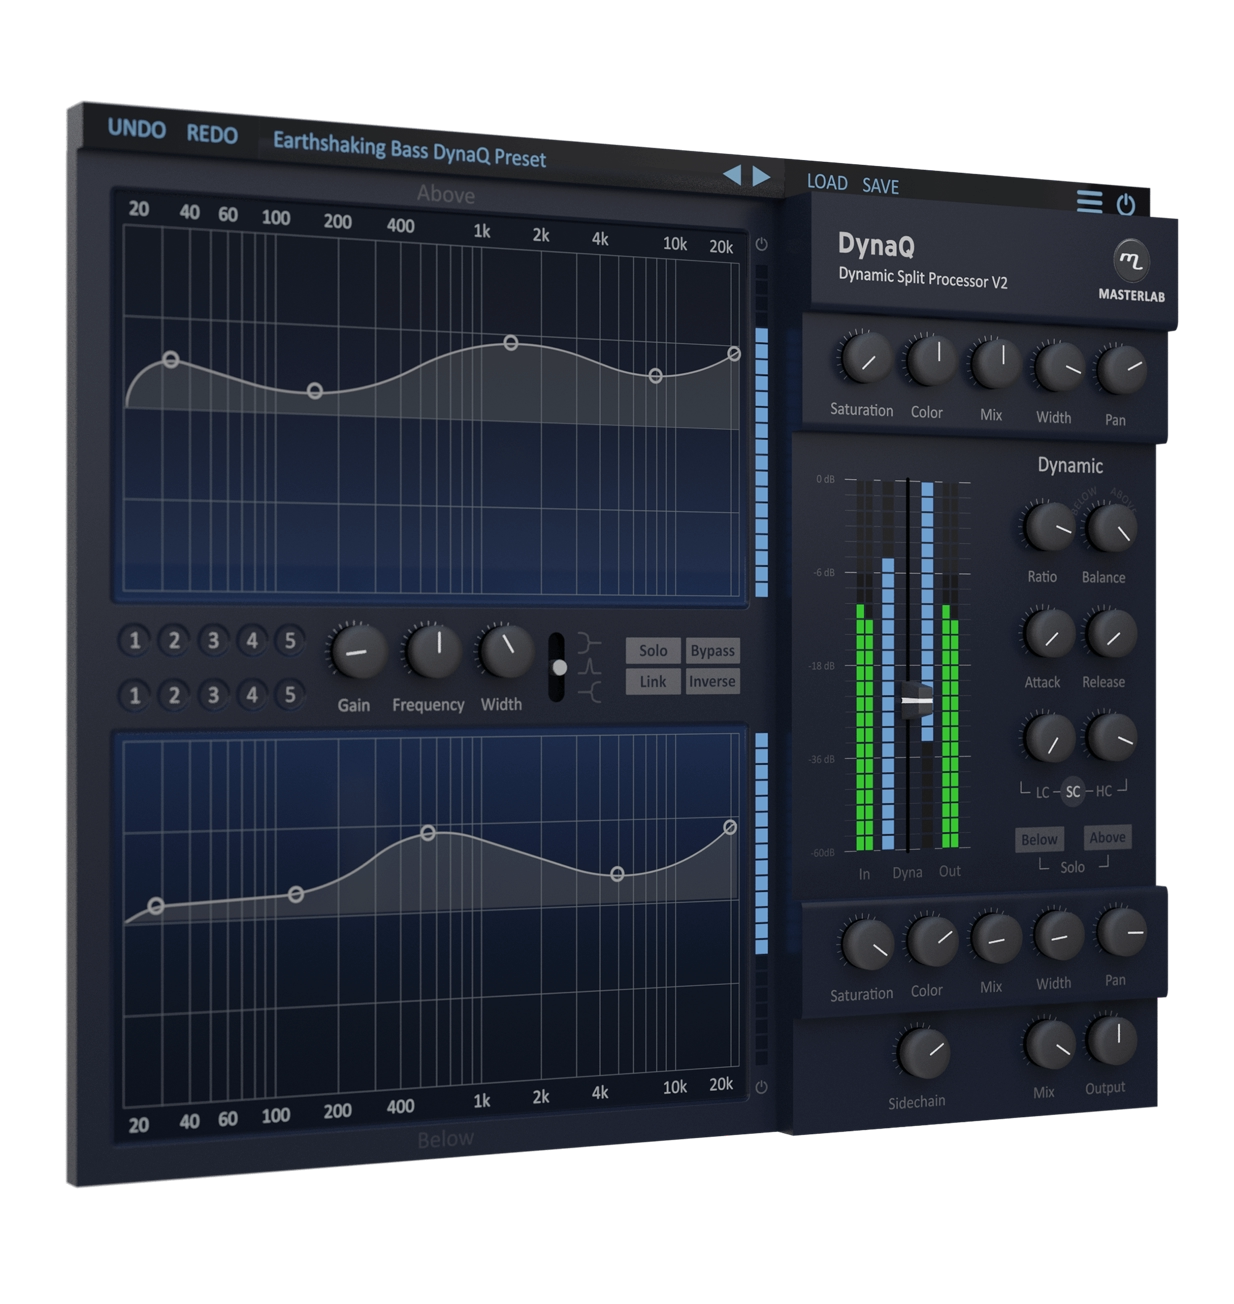Select band 5 in lower band row

290,695
